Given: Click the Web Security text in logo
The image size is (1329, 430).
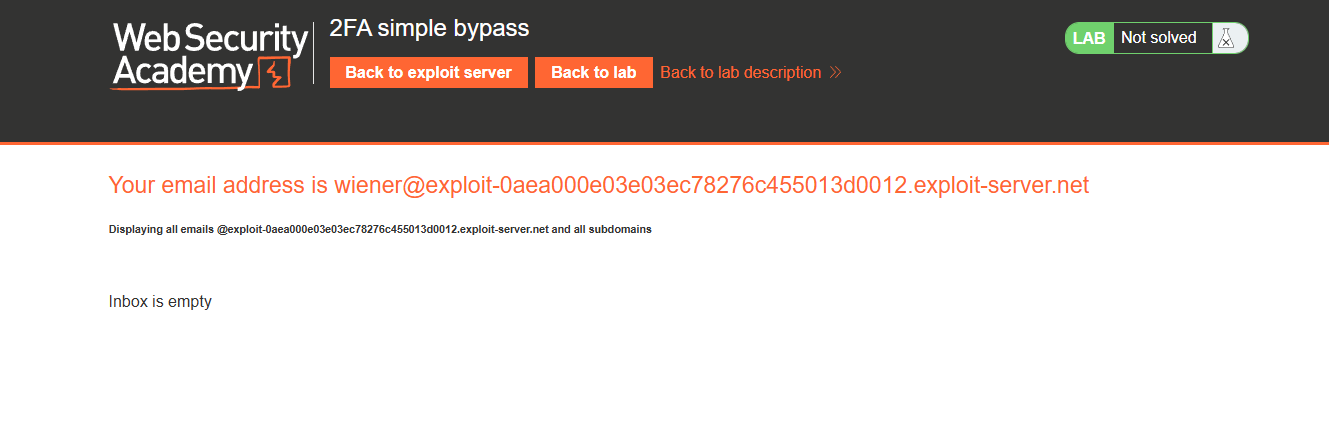Looking at the screenshot, I should pyautogui.click(x=210, y=40).
